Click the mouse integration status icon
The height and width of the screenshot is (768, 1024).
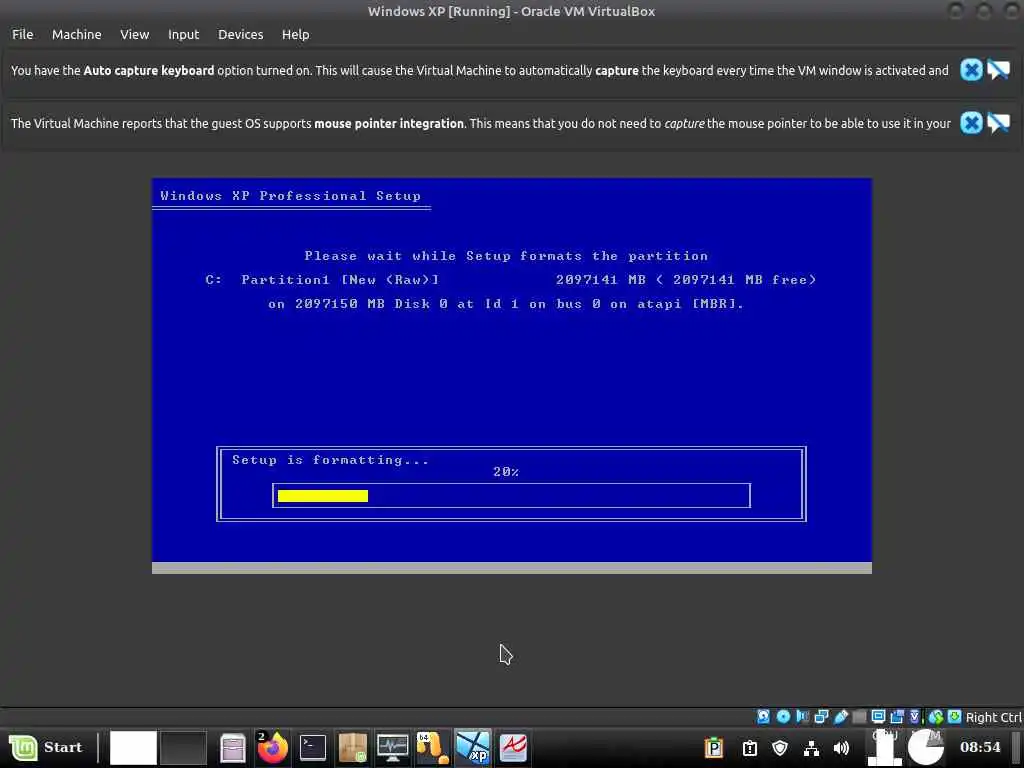point(936,716)
